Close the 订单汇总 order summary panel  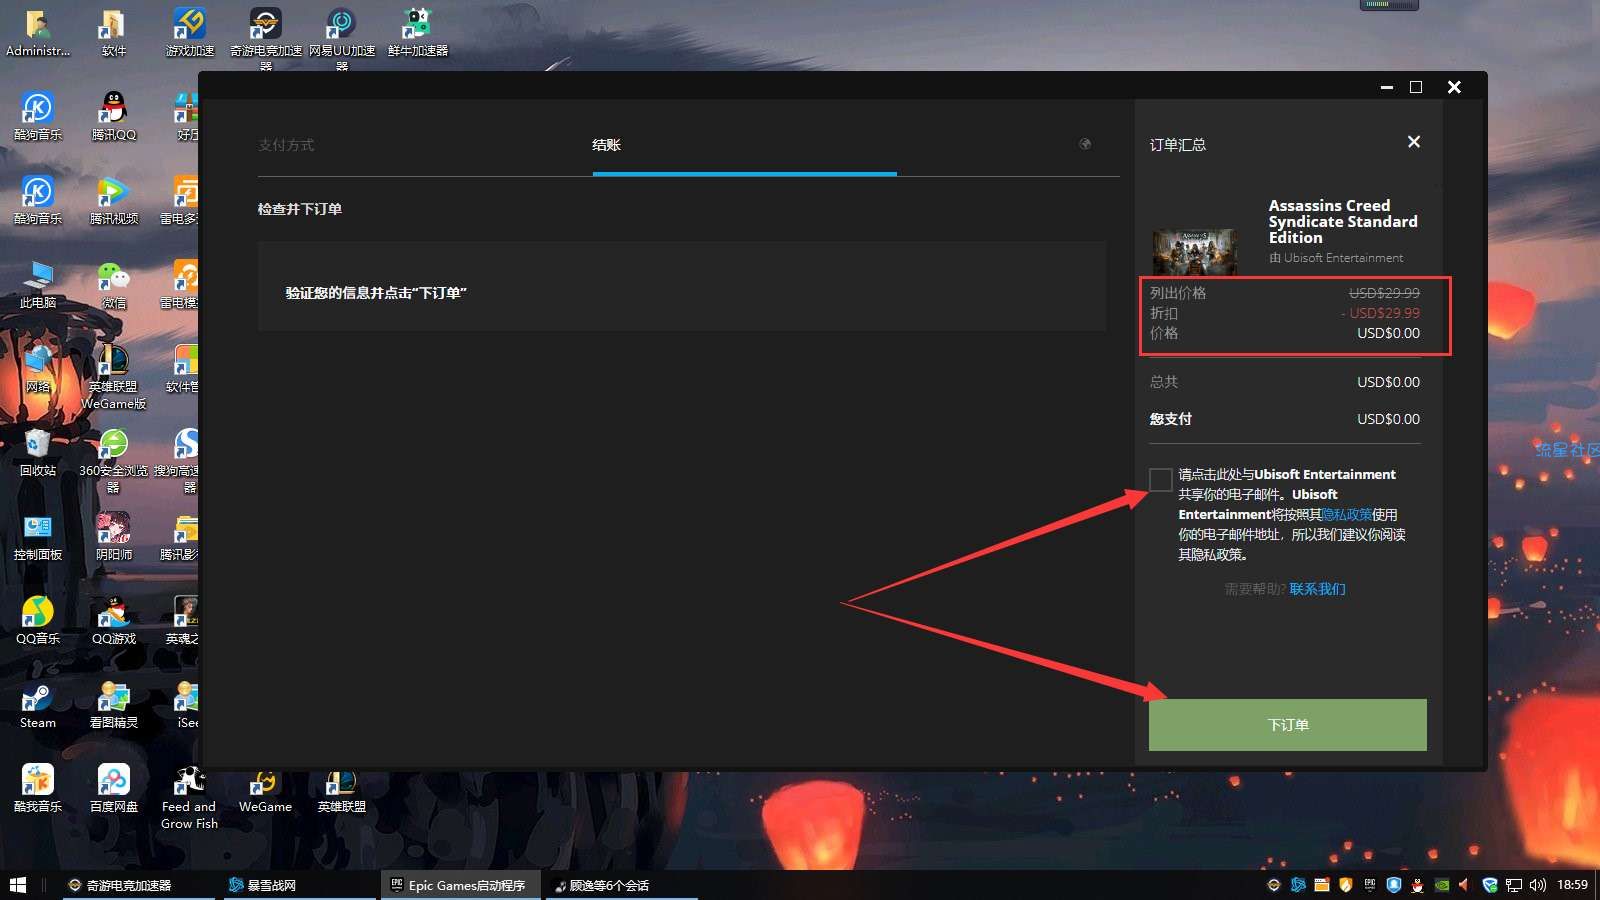[1414, 142]
